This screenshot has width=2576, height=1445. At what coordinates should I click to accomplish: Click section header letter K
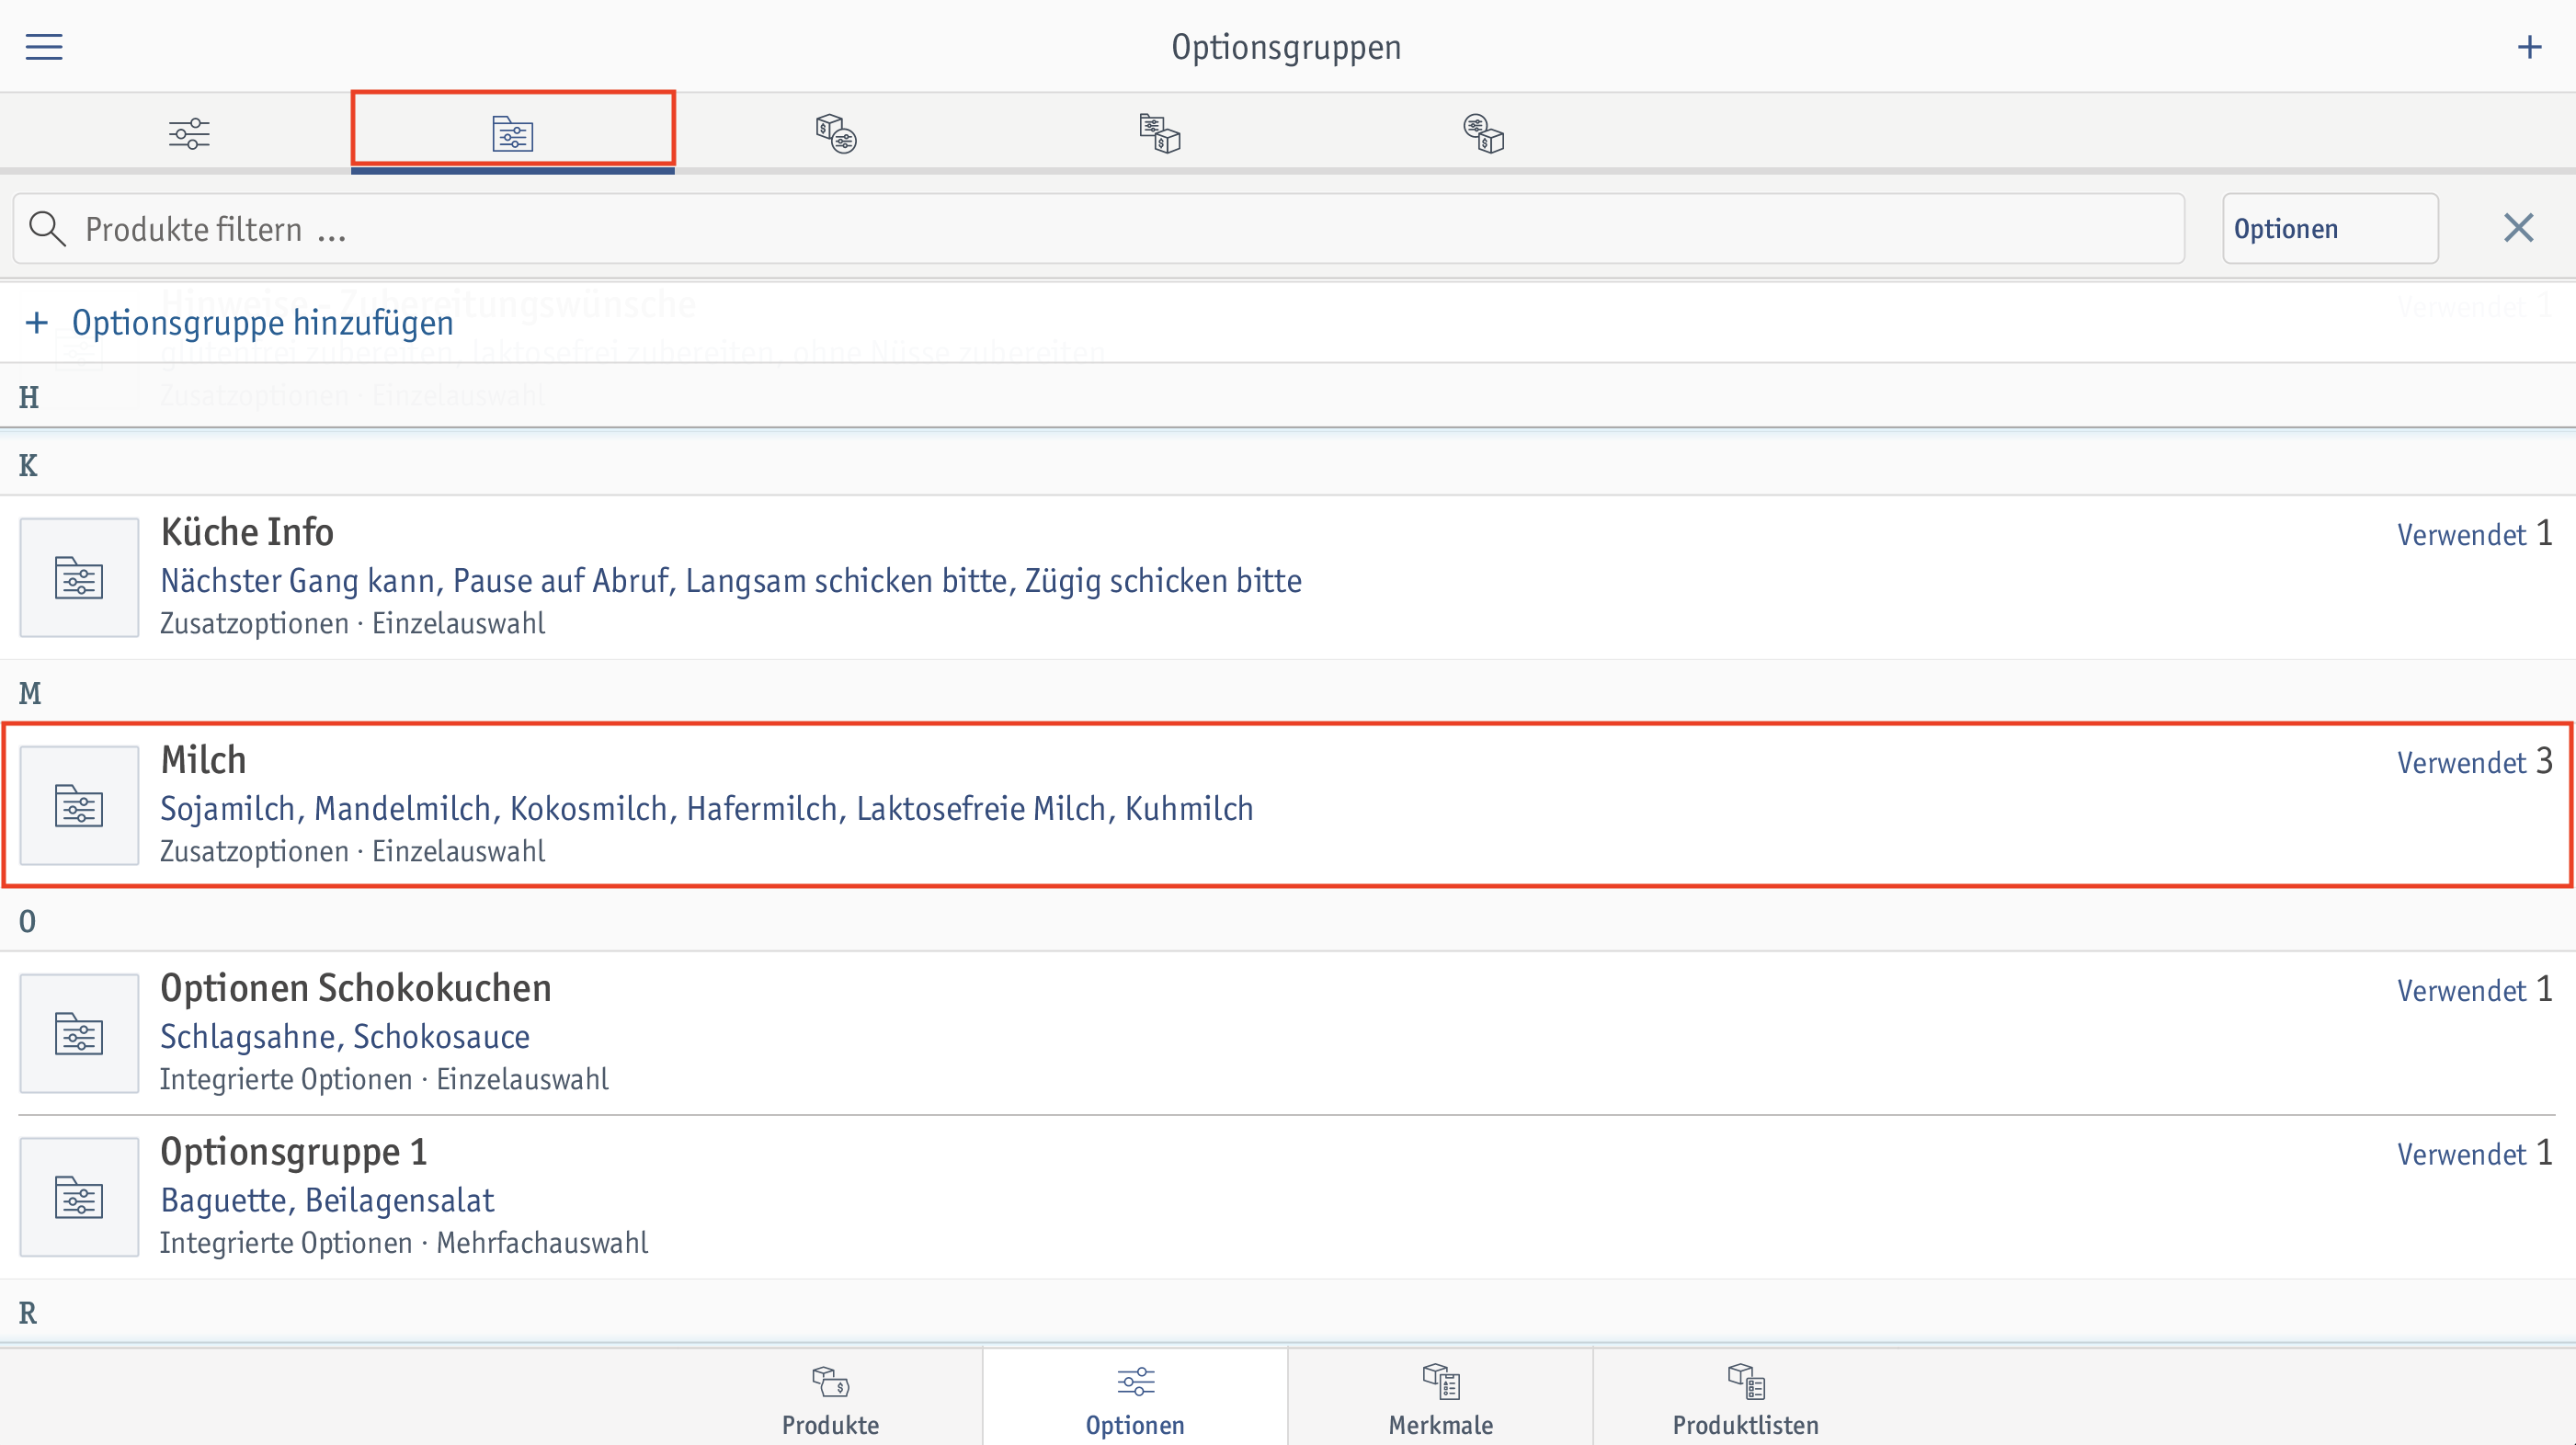tap(28, 466)
